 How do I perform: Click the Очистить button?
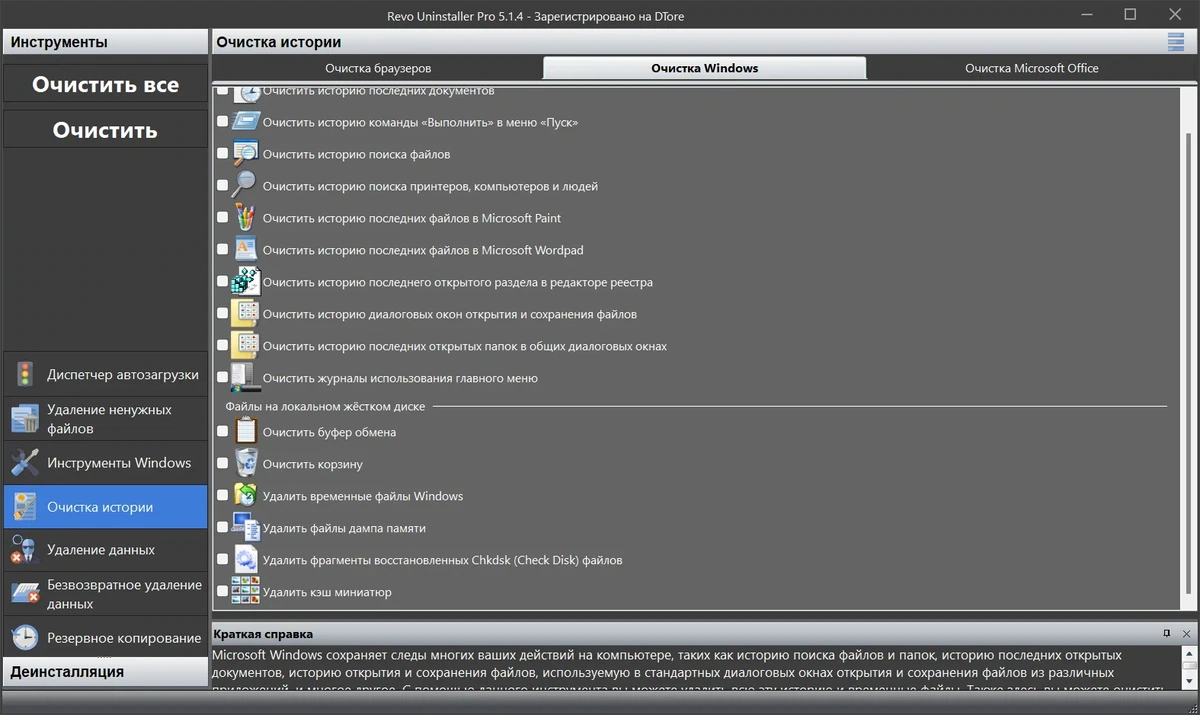[x=105, y=130]
